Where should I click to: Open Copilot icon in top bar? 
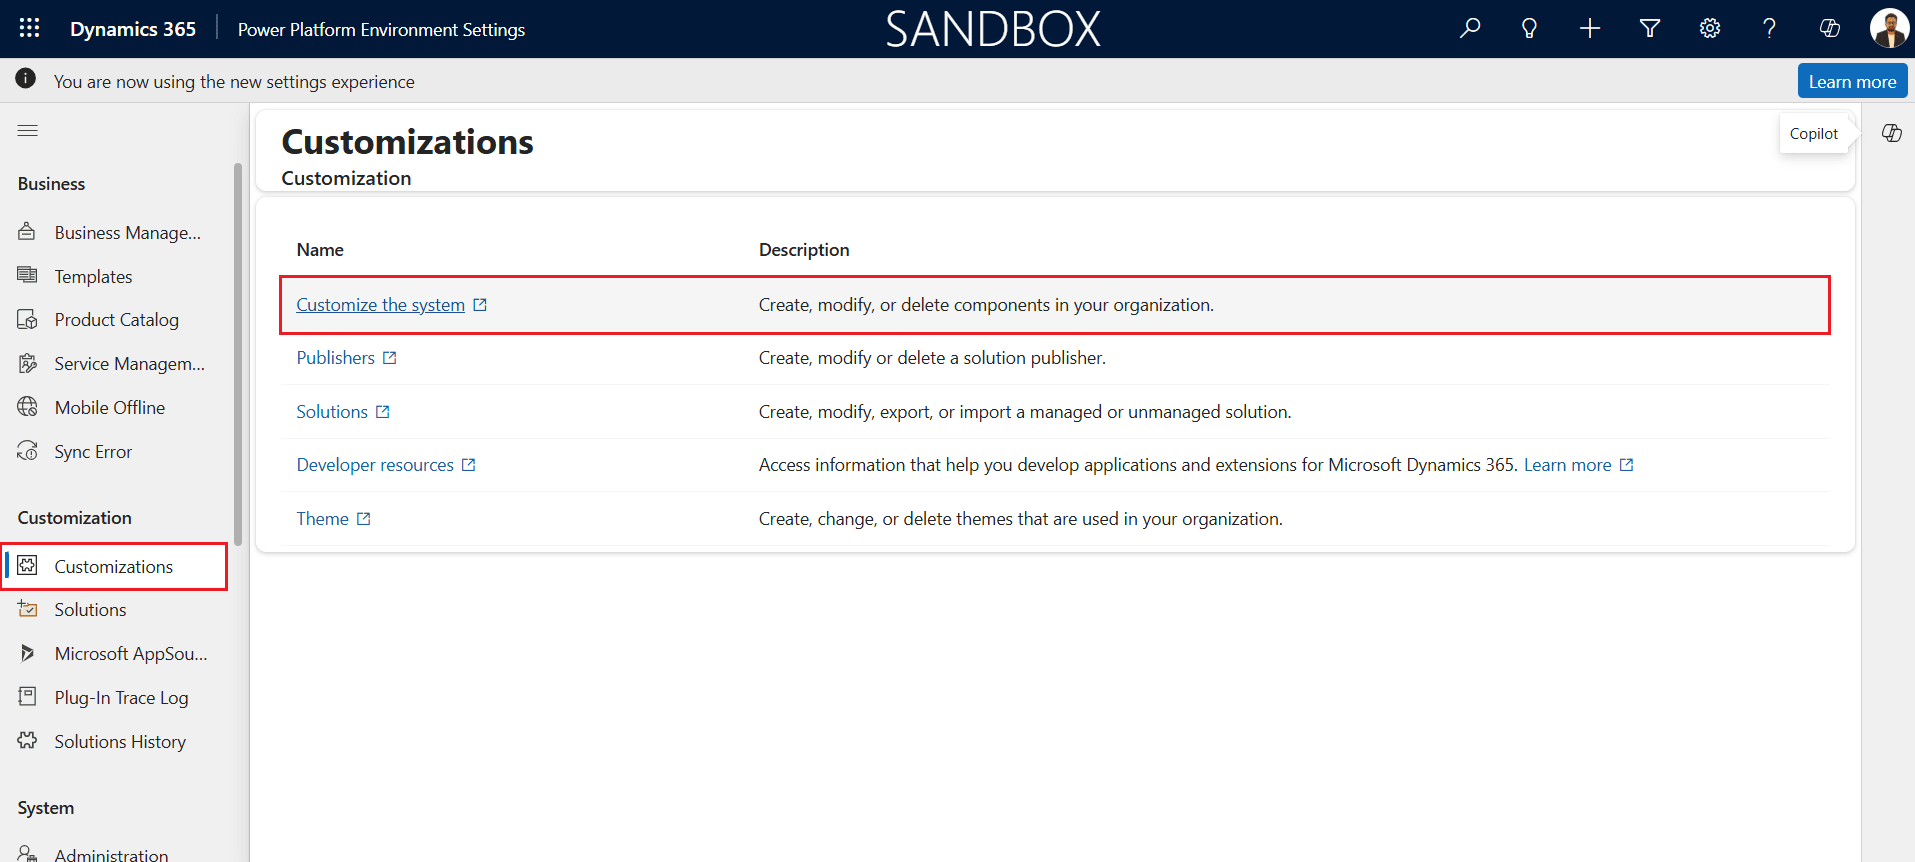(1829, 29)
